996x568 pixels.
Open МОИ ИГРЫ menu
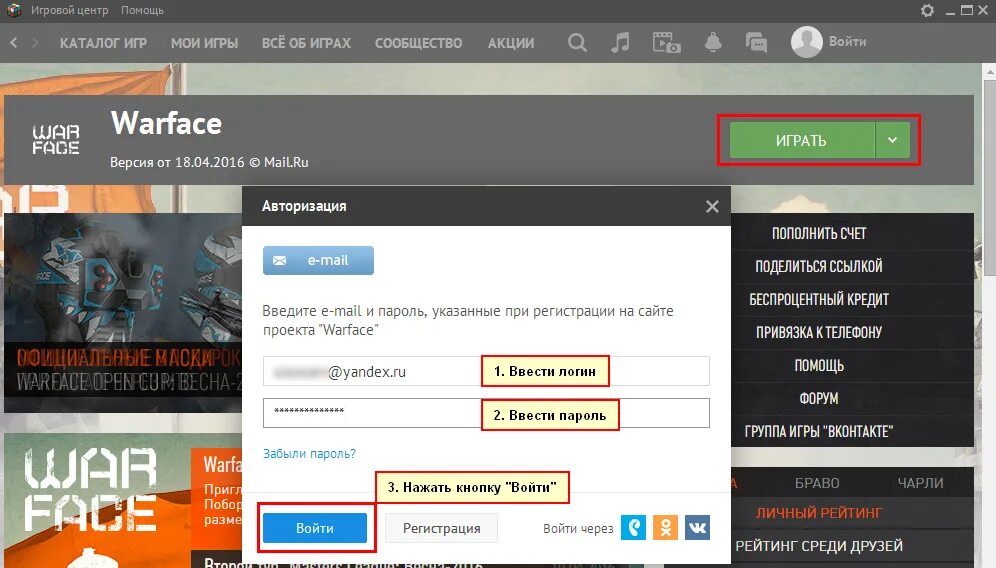(204, 43)
